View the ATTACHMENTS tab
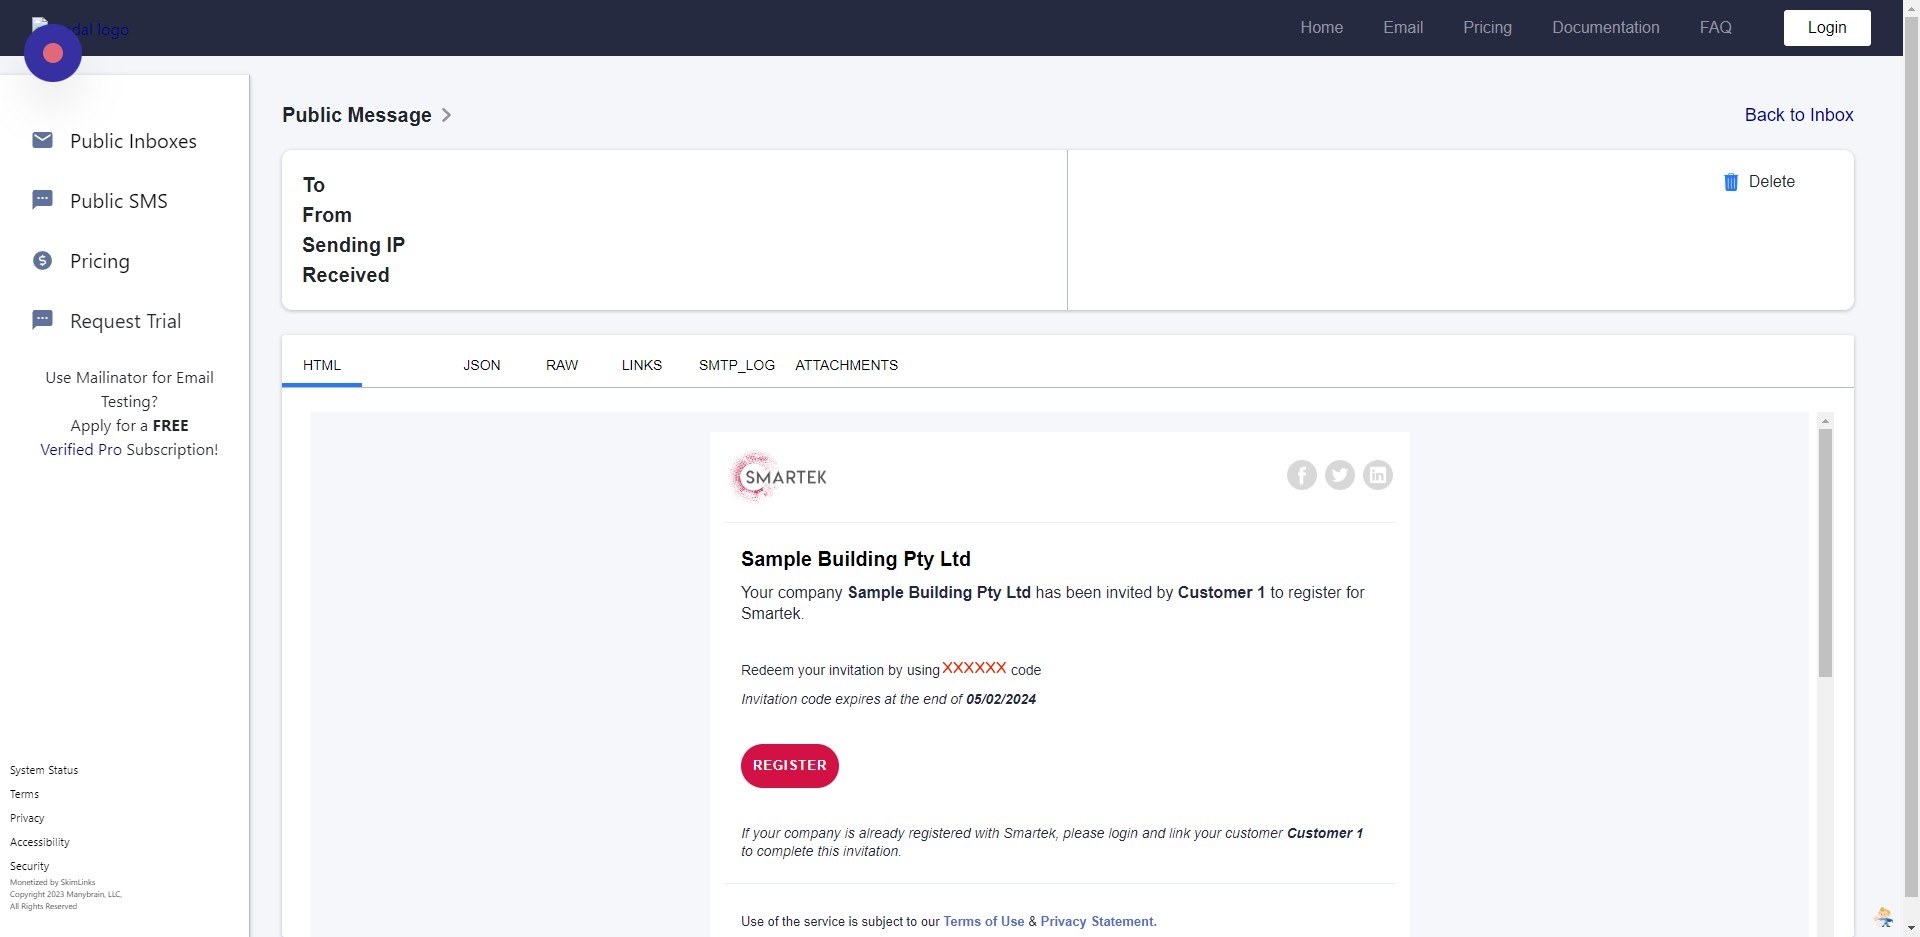Image resolution: width=1920 pixels, height=937 pixels. (x=847, y=365)
